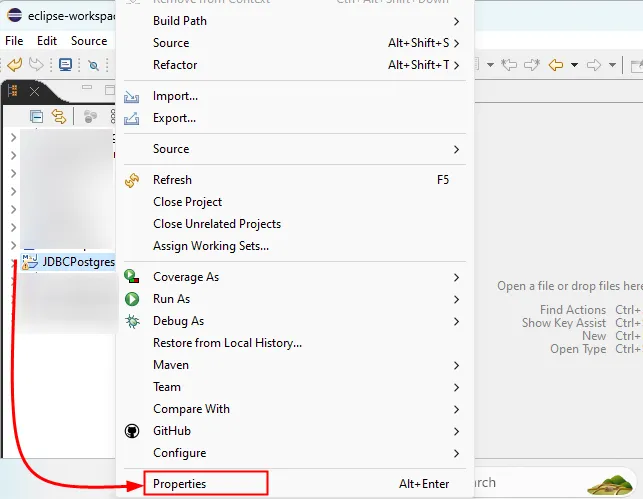Click the Forward navigation arrow in toolbar
The height and width of the screenshot is (499, 643).
[594, 65]
